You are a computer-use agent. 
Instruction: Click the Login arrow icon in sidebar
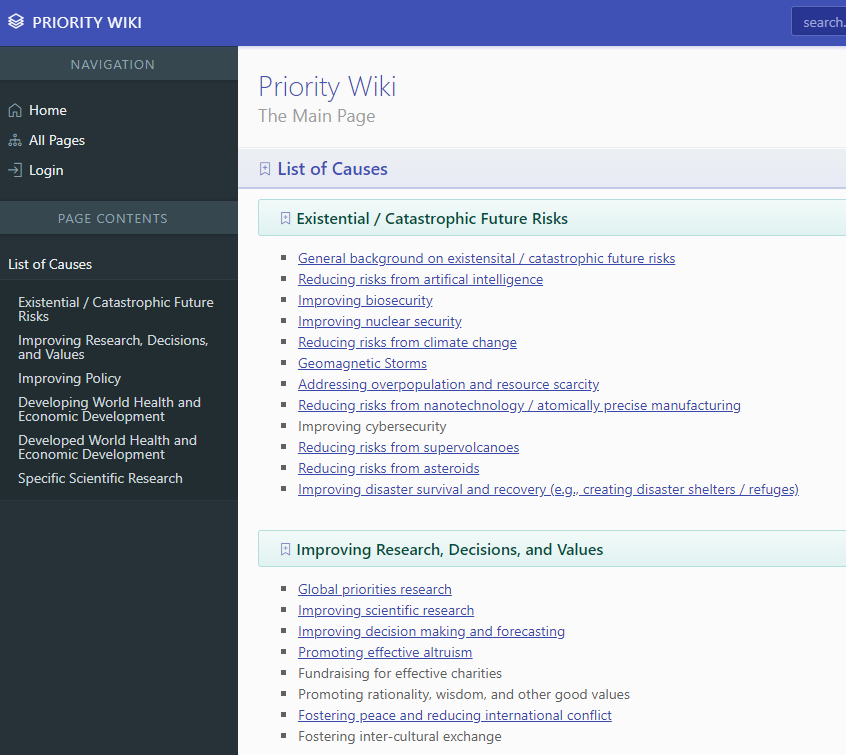click(x=15, y=171)
